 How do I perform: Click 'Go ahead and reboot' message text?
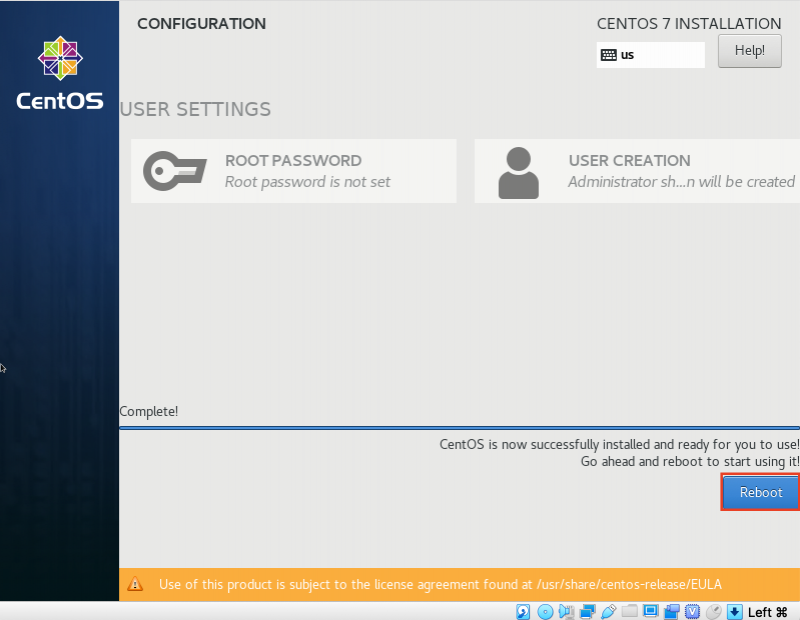(690, 461)
